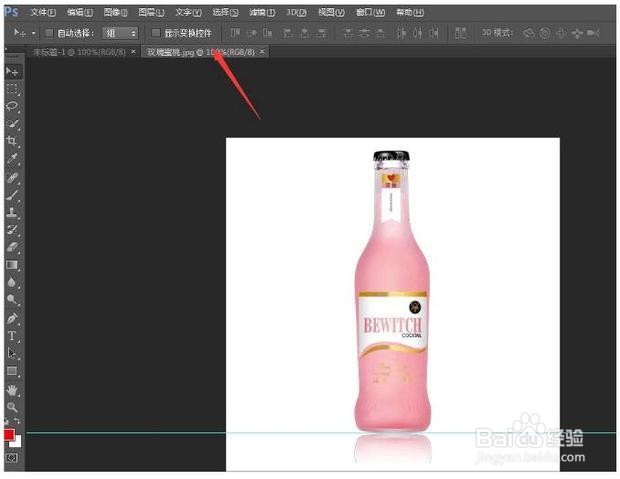Click the Auto-Align Layers options bar icon
Image resolution: width=620 pixels, height=479 pixels.
(460, 33)
